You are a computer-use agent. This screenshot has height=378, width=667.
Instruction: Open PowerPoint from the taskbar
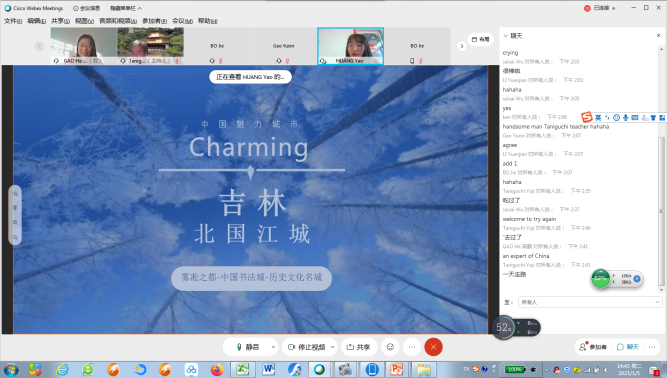(396, 369)
